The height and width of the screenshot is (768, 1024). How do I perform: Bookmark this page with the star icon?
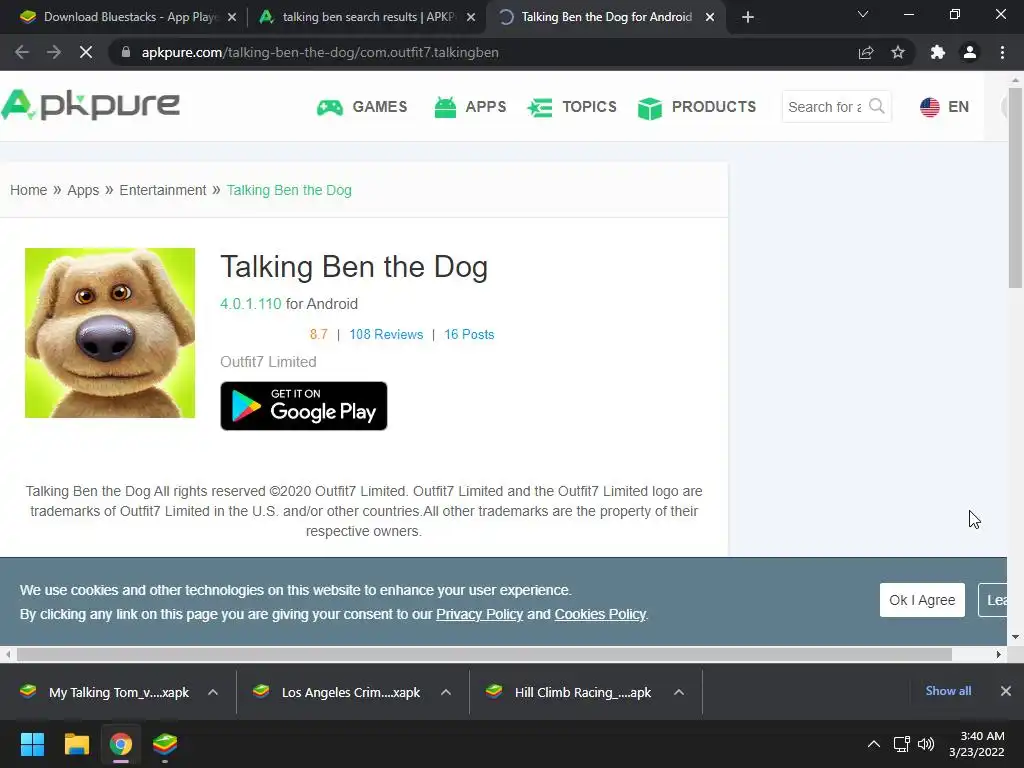[x=898, y=52]
